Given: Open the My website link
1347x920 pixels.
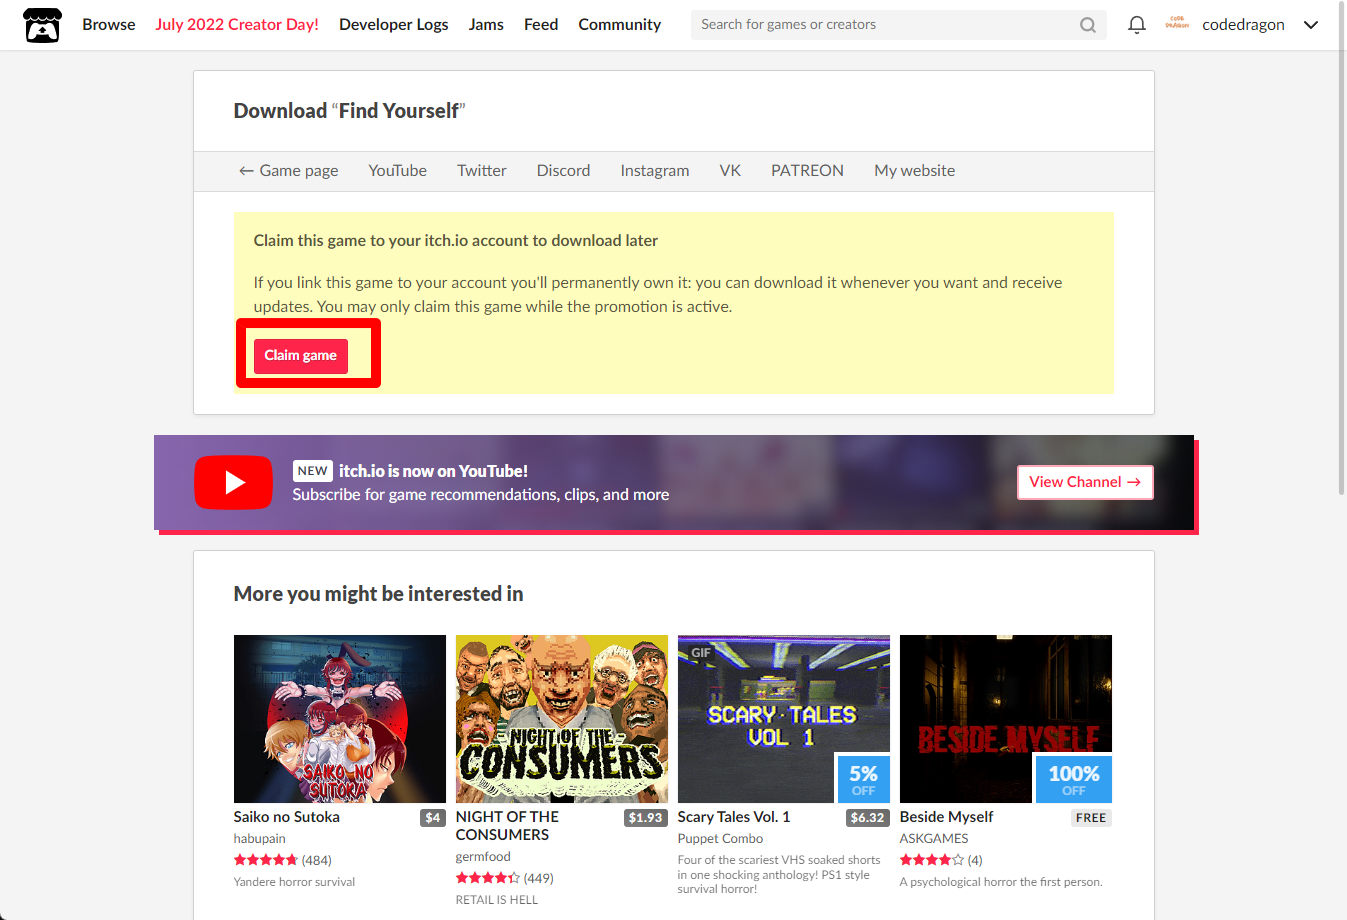Looking at the screenshot, I should click(x=914, y=171).
